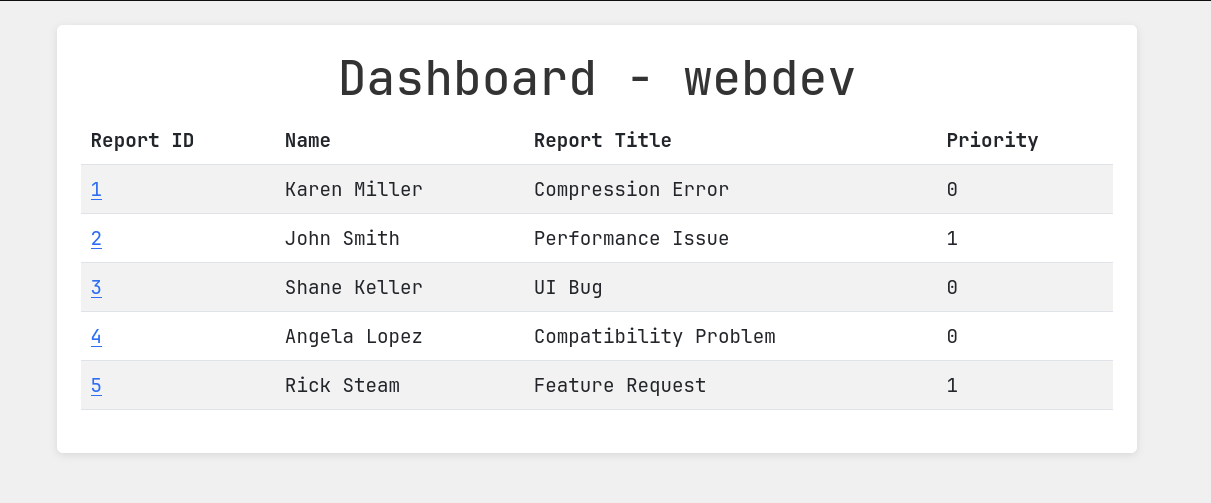Image resolution: width=1211 pixels, height=503 pixels.
Task: Click the Priority column header
Action: (992, 141)
